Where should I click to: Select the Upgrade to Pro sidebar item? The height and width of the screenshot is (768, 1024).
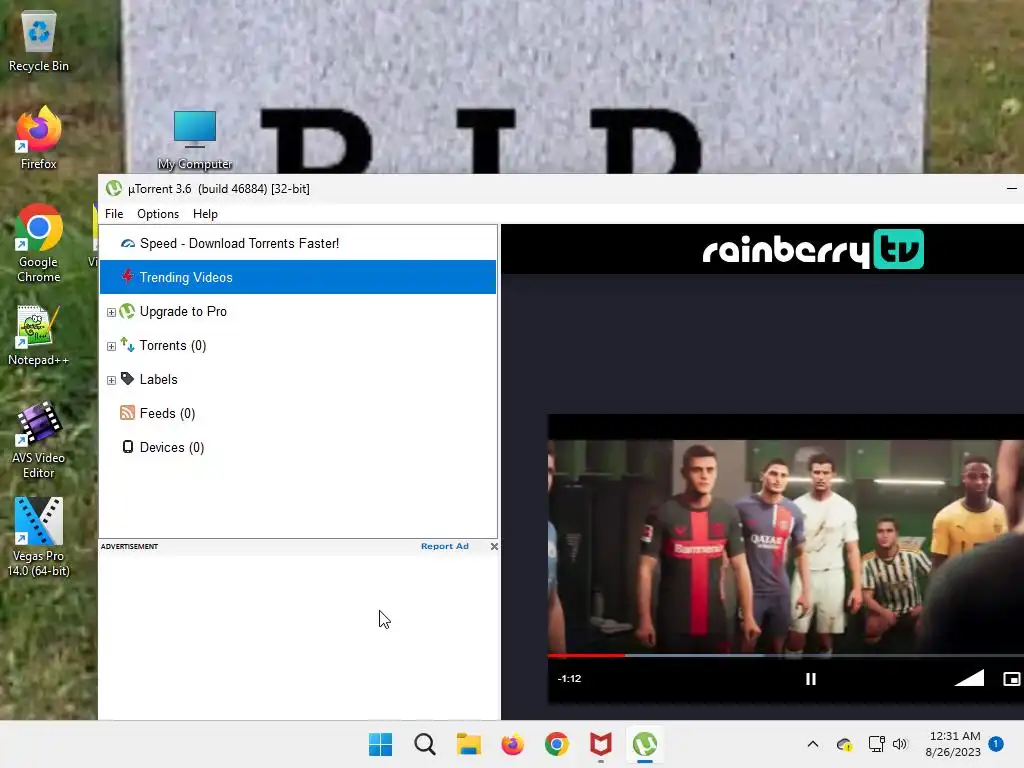tap(298, 312)
